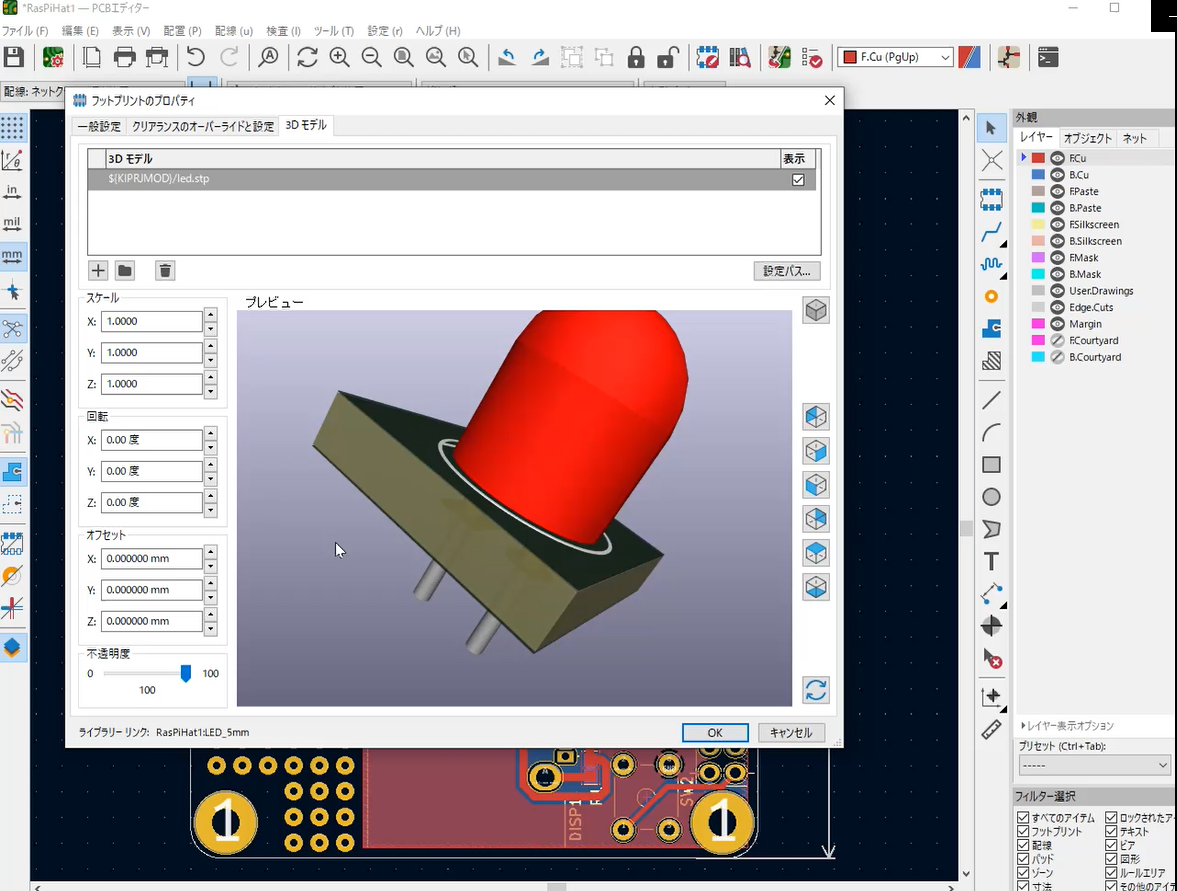Click the reload preview icon
Viewport: 1177px width, 891px height.
(816, 690)
